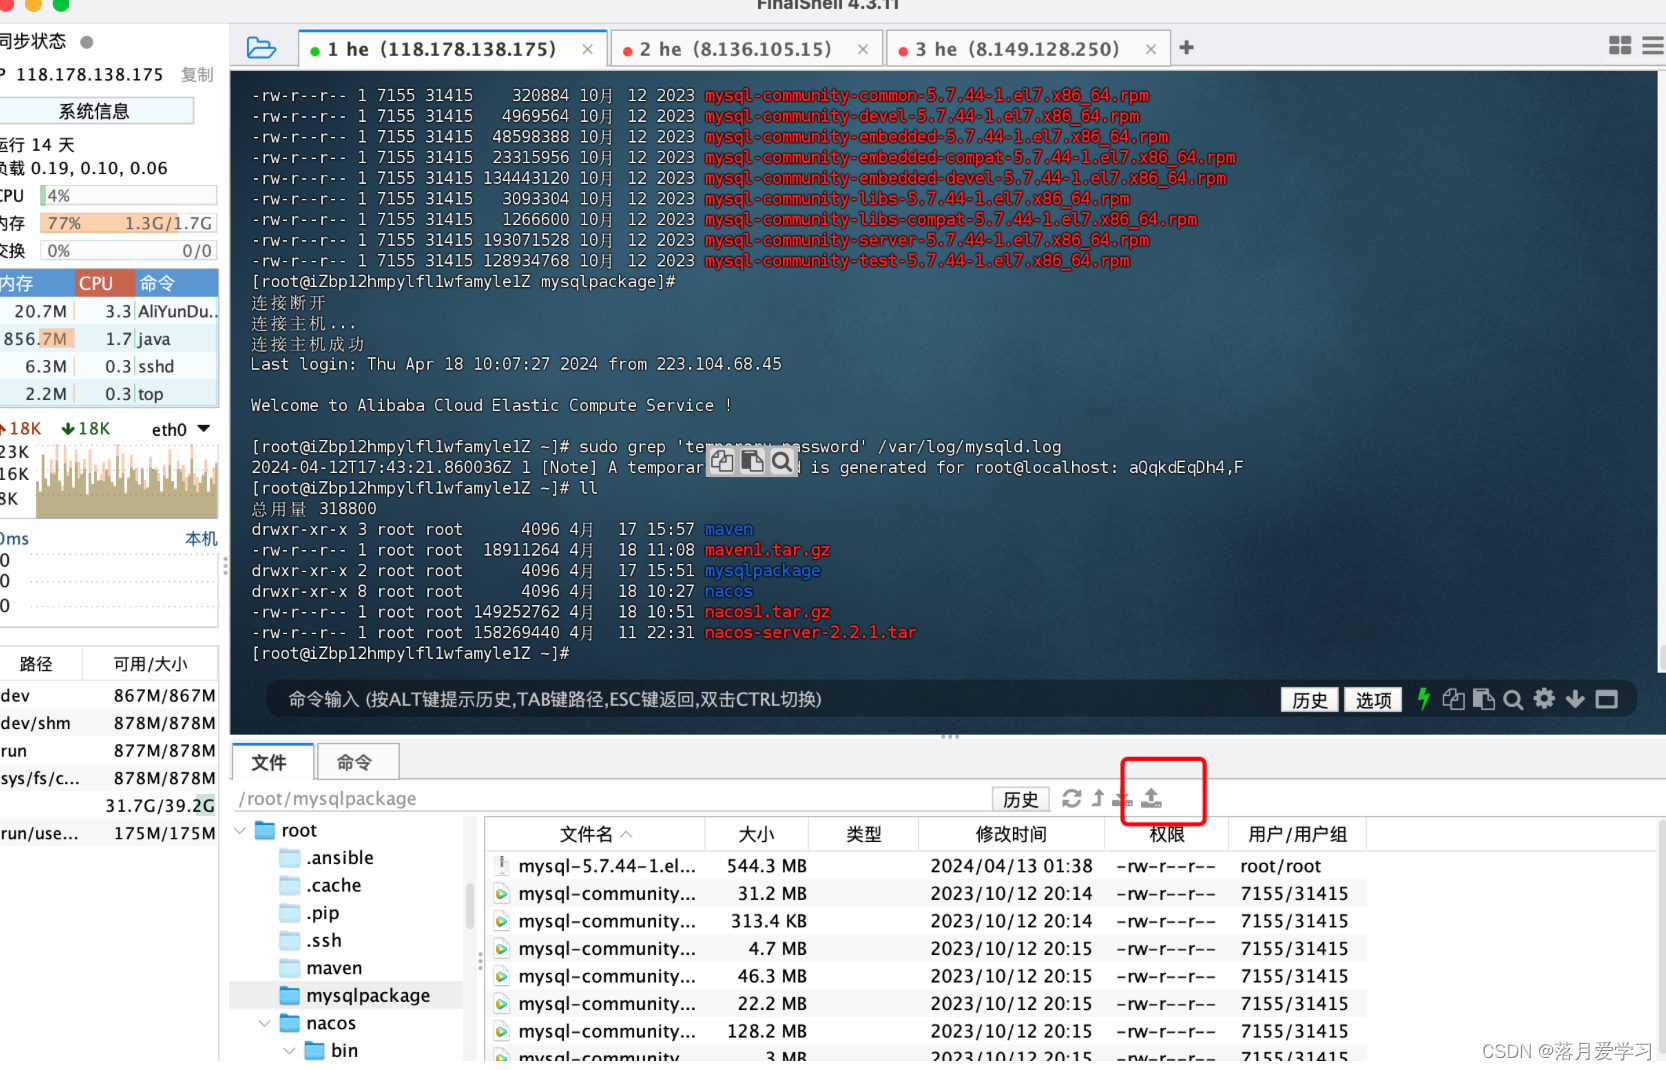
Task: Click the memory 77% usage bar
Action: (128, 223)
